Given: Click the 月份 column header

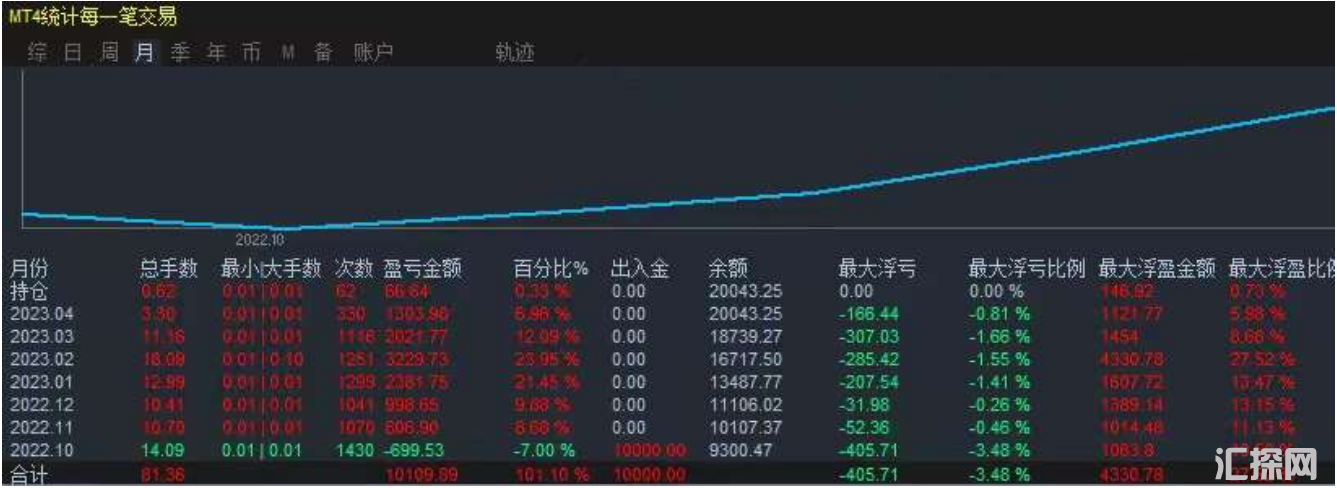Looking at the screenshot, I should [x=28, y=268].
